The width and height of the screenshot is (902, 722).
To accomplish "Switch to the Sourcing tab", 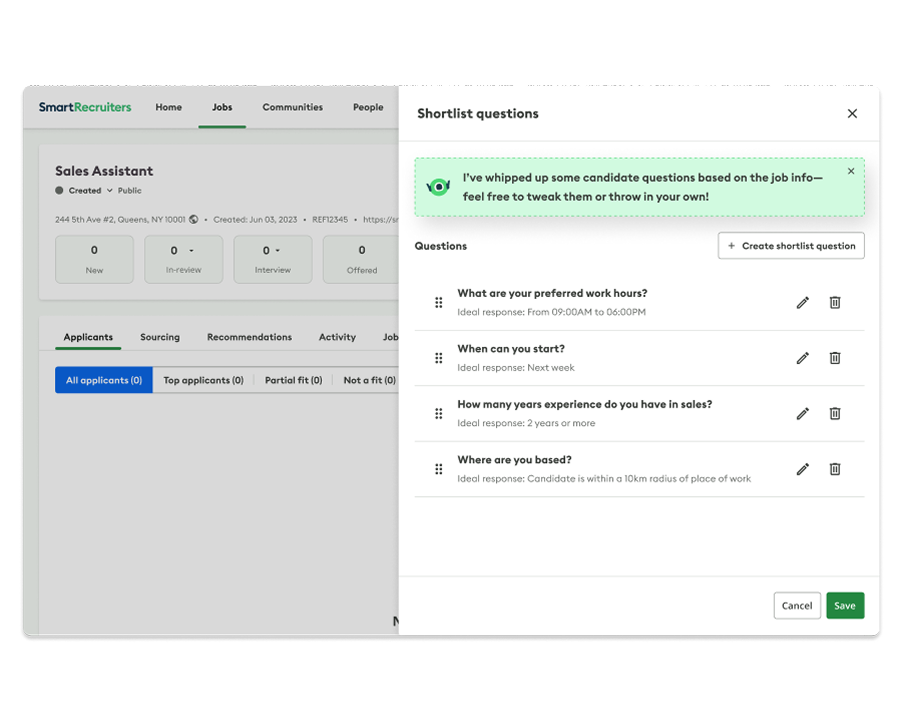I will (x=159, y=337).
